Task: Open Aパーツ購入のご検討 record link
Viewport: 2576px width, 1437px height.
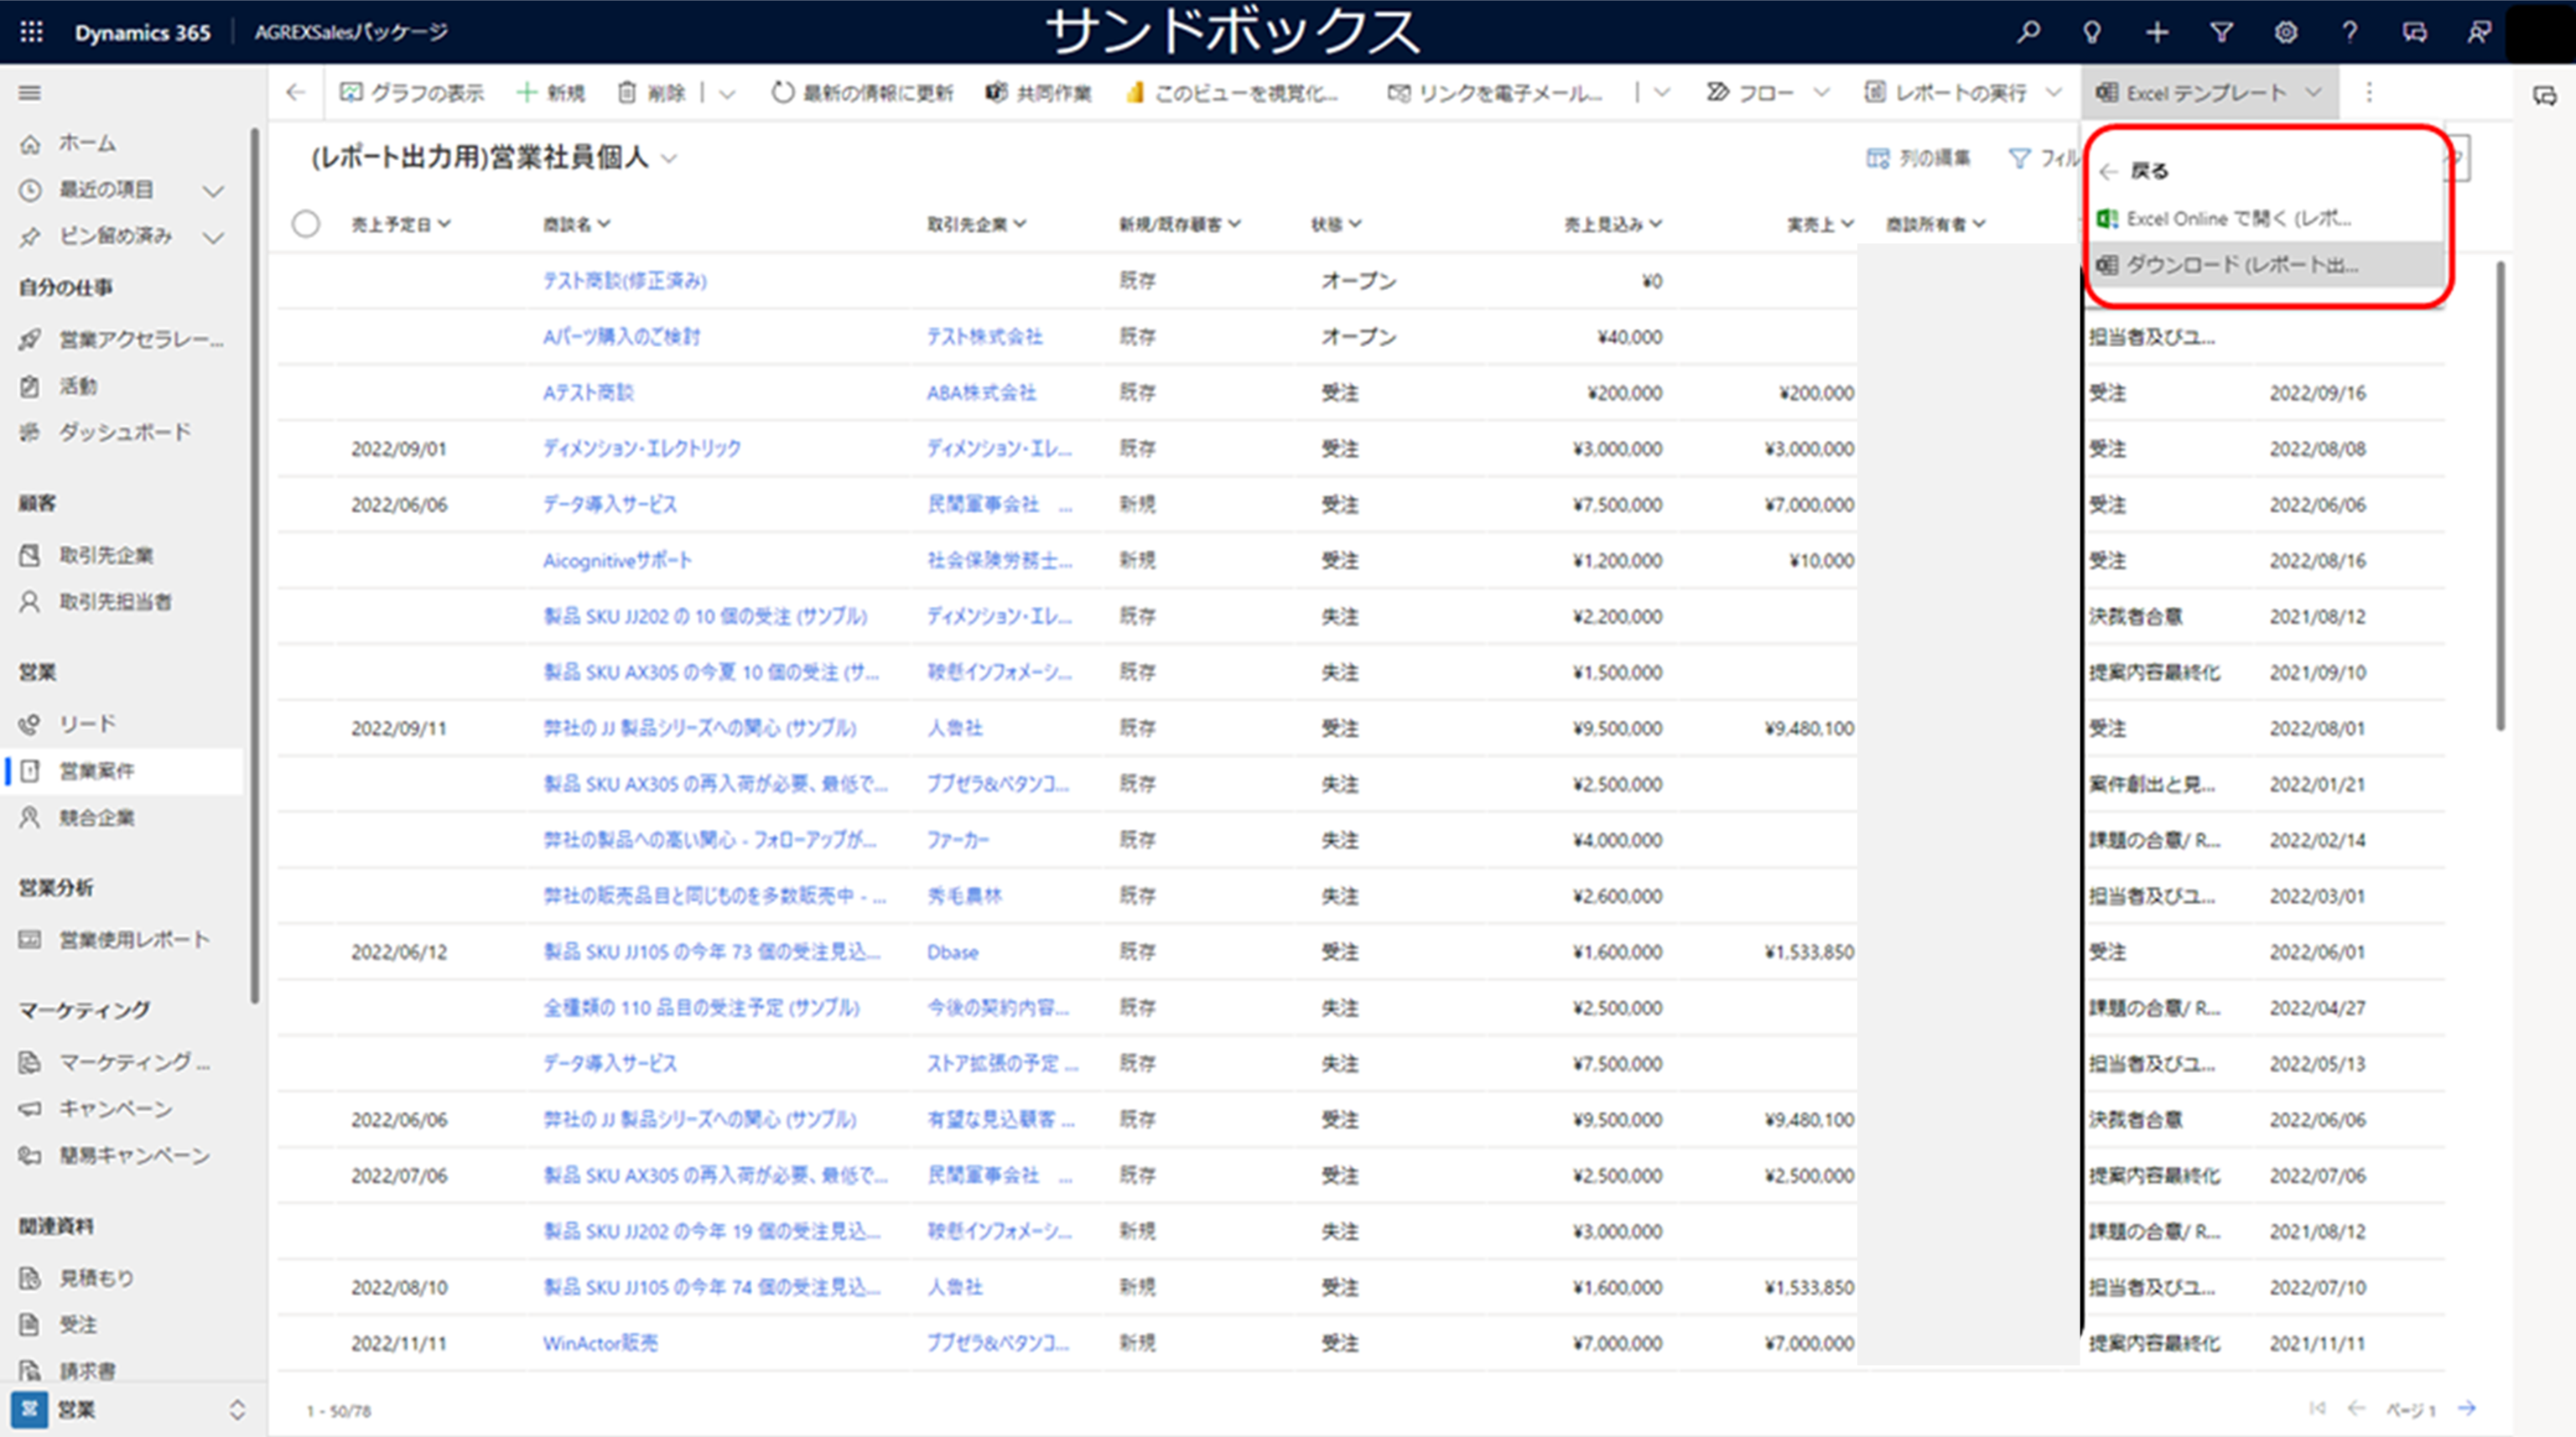Action: tap(621, 337)
